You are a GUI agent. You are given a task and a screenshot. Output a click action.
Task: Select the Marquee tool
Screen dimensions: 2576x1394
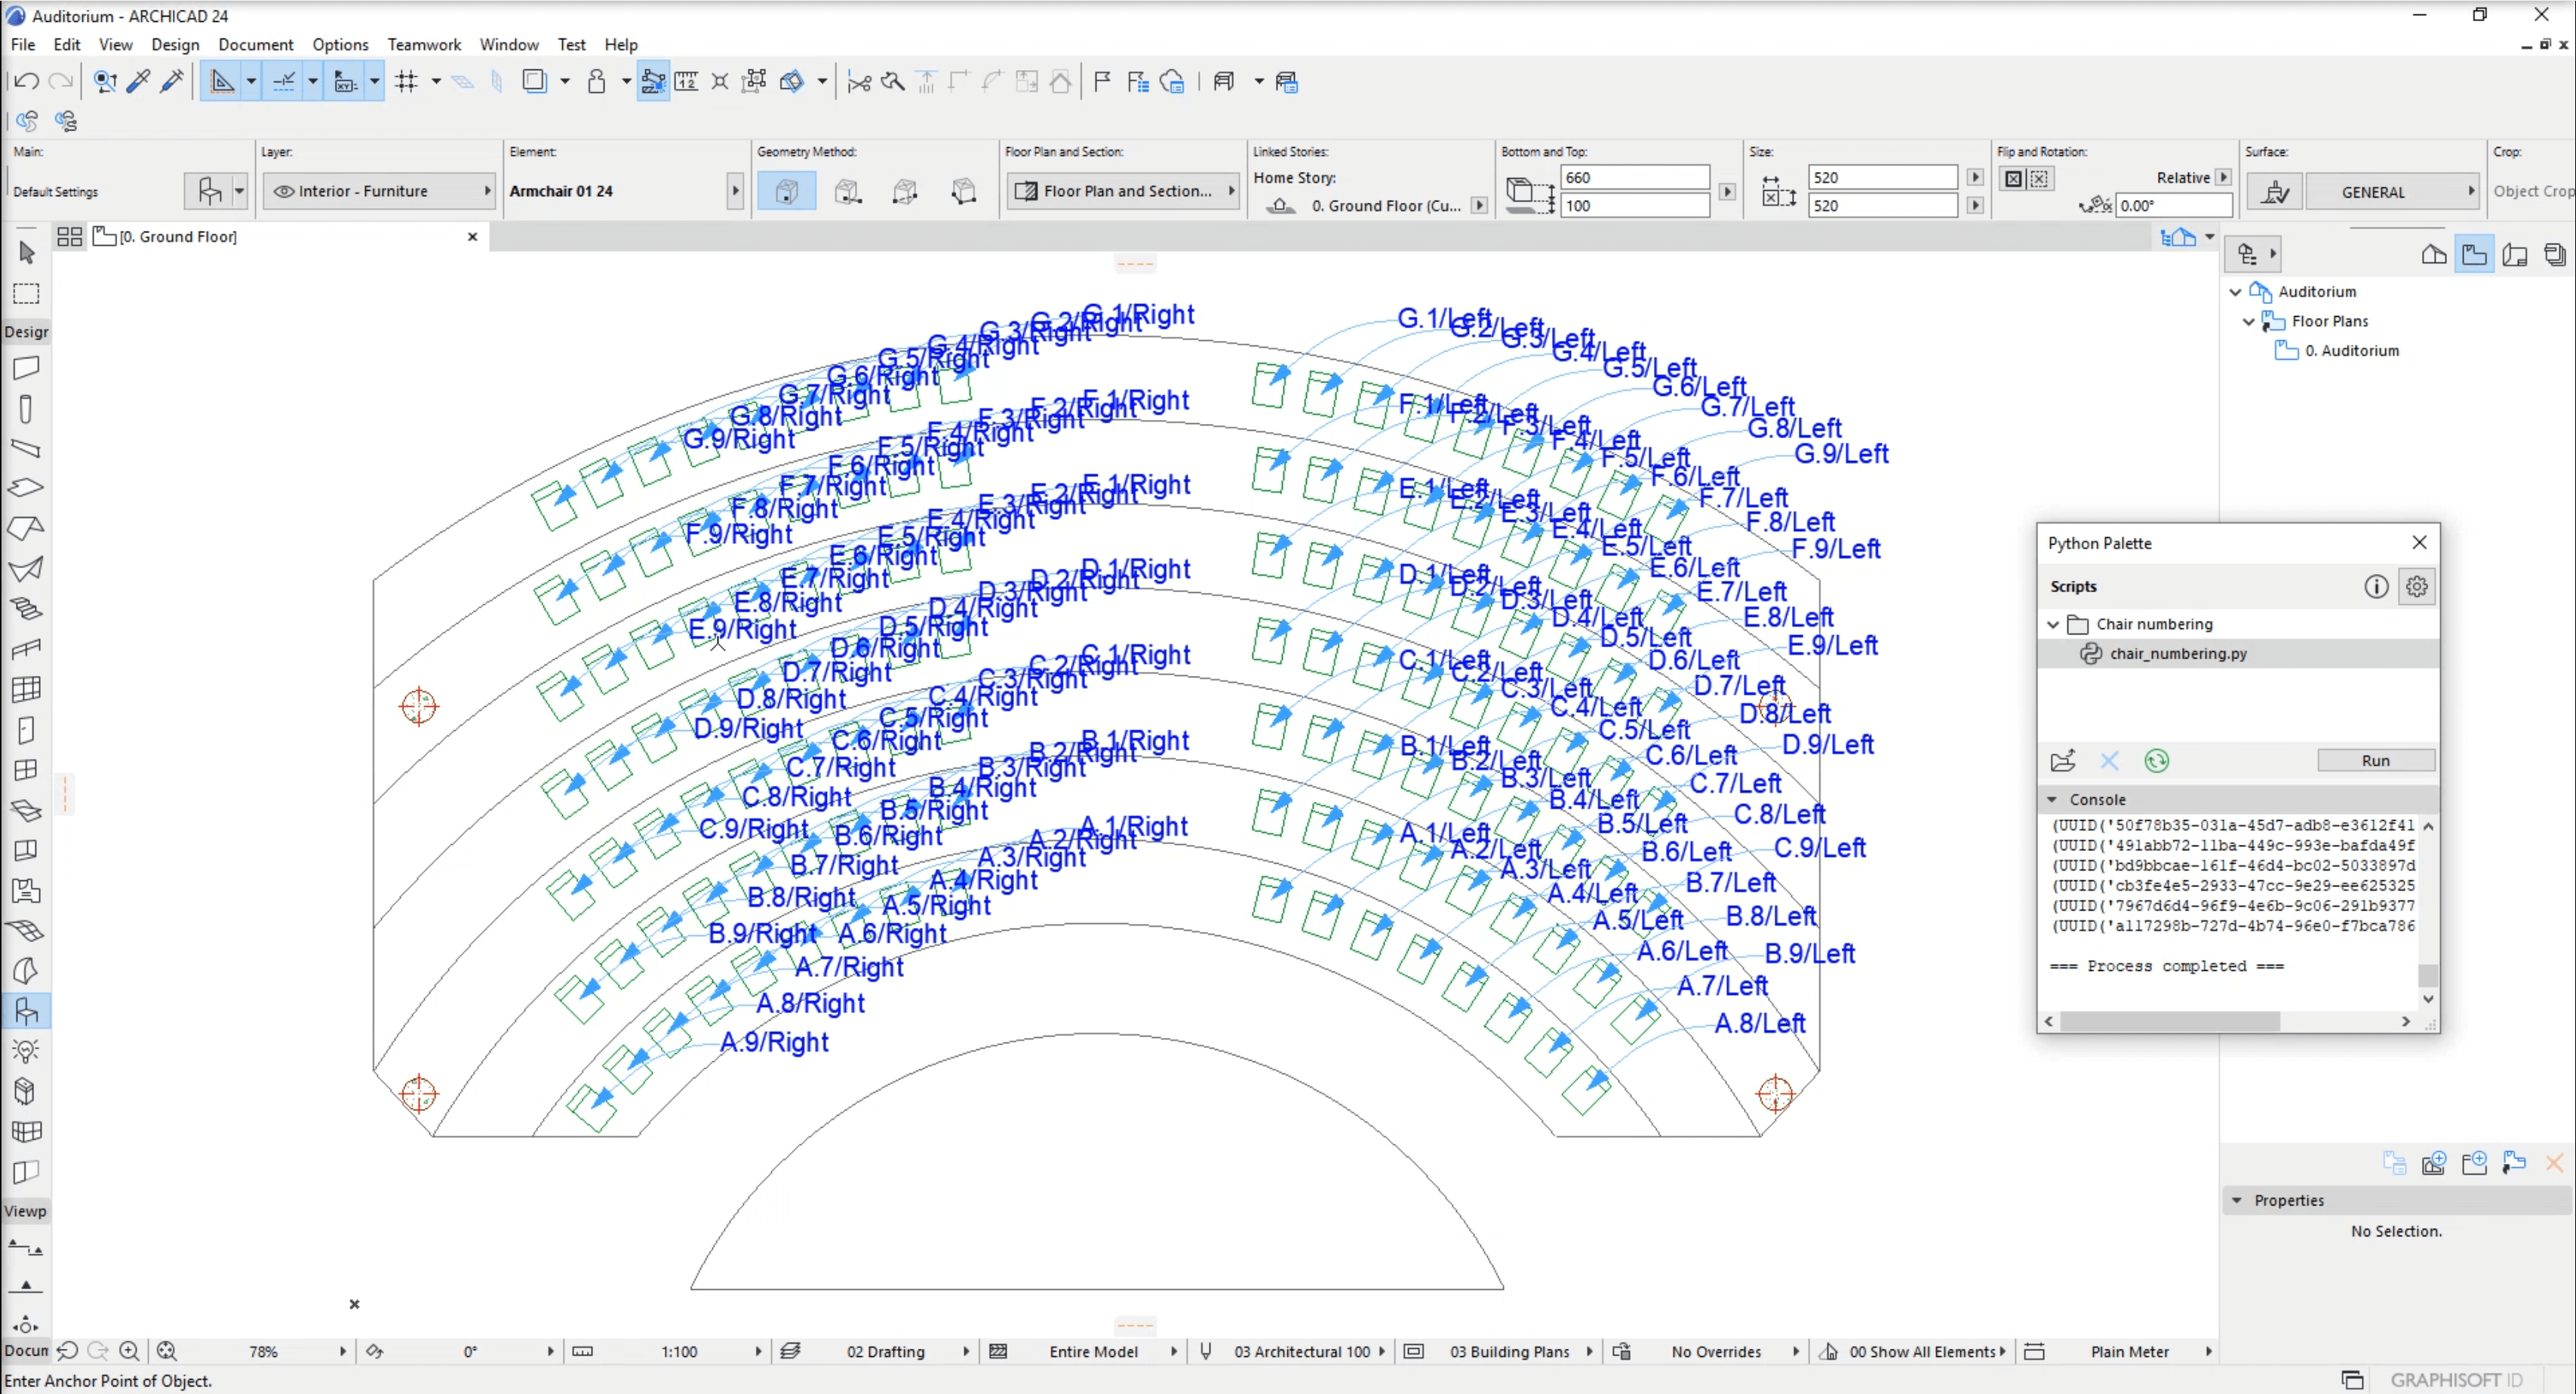point(26,294)
